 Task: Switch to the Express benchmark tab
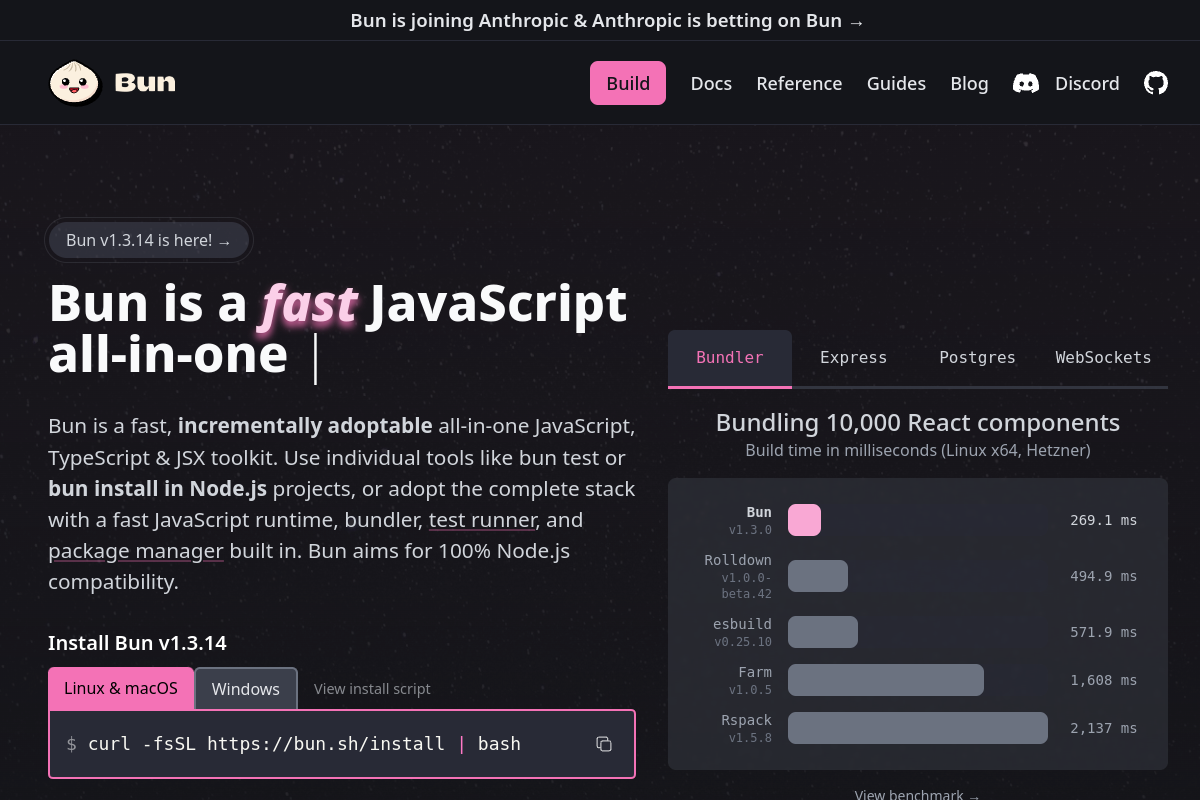click(853, 358)
